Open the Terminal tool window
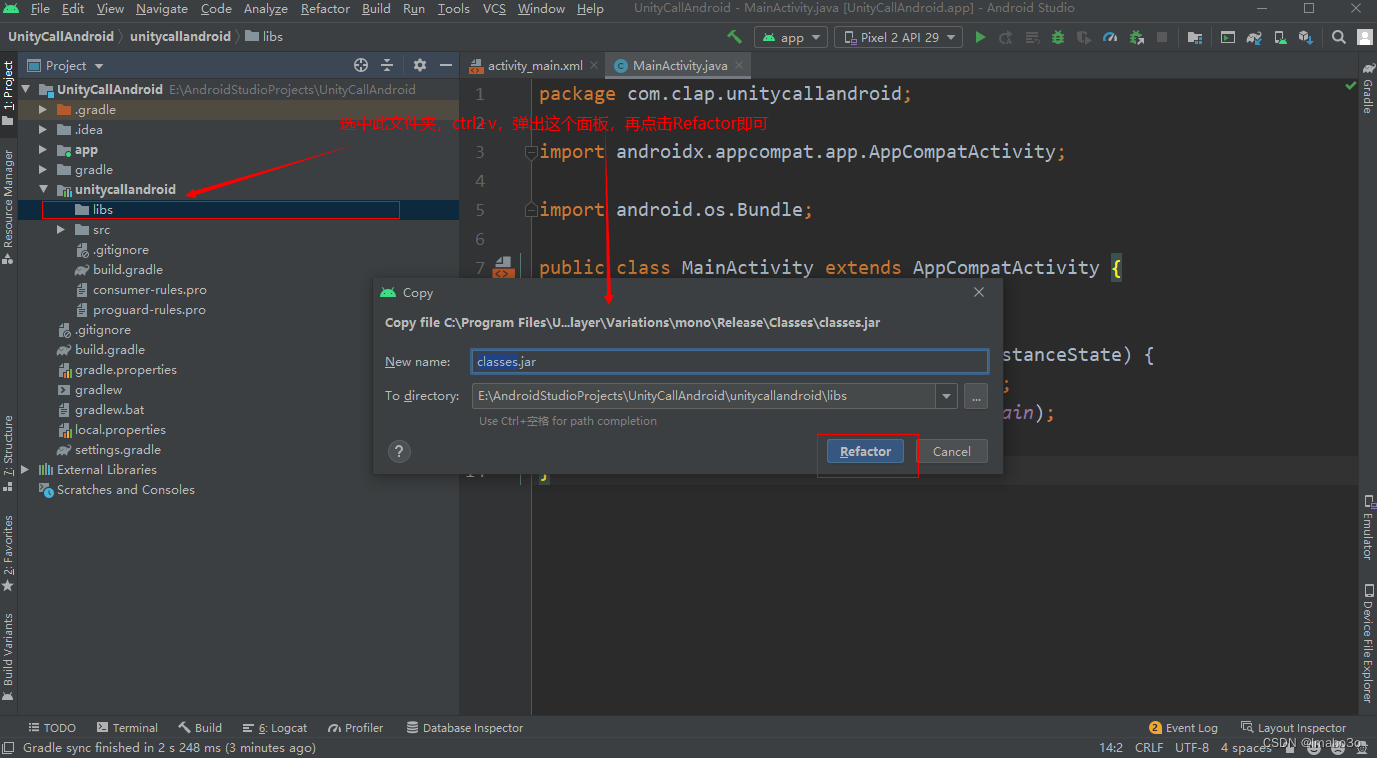 point(127,728)
